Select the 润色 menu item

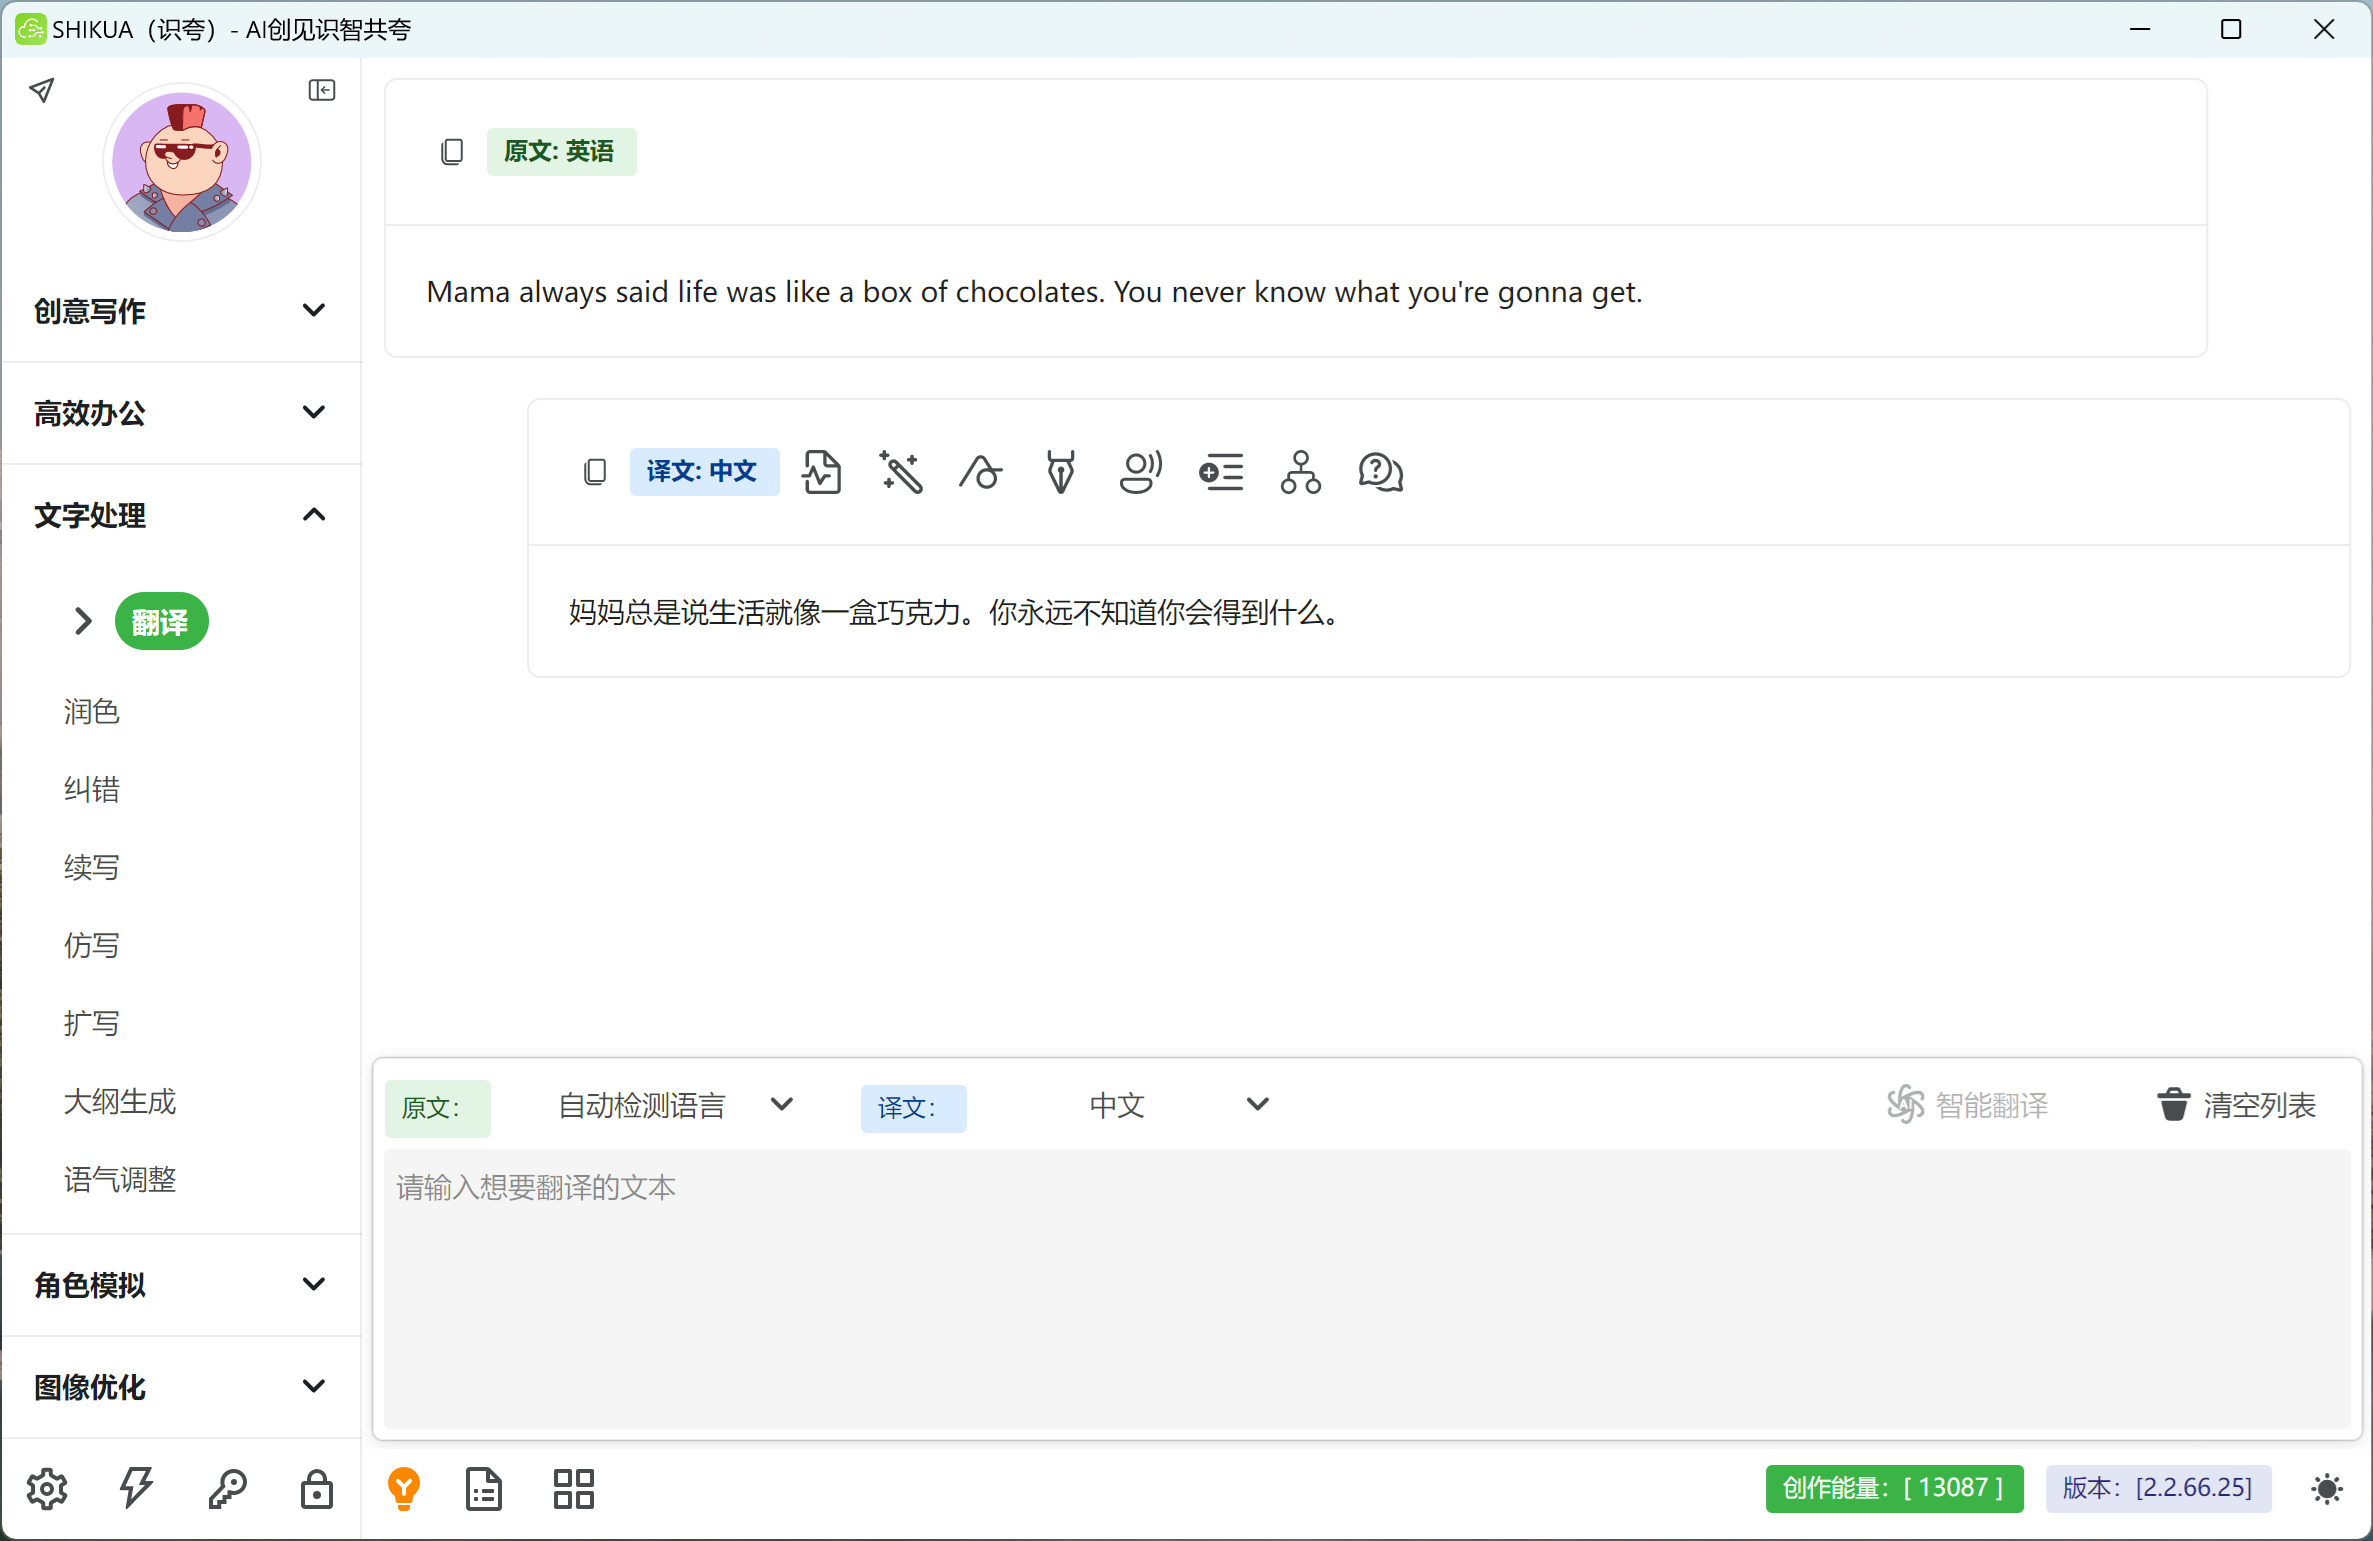point(91,712)
